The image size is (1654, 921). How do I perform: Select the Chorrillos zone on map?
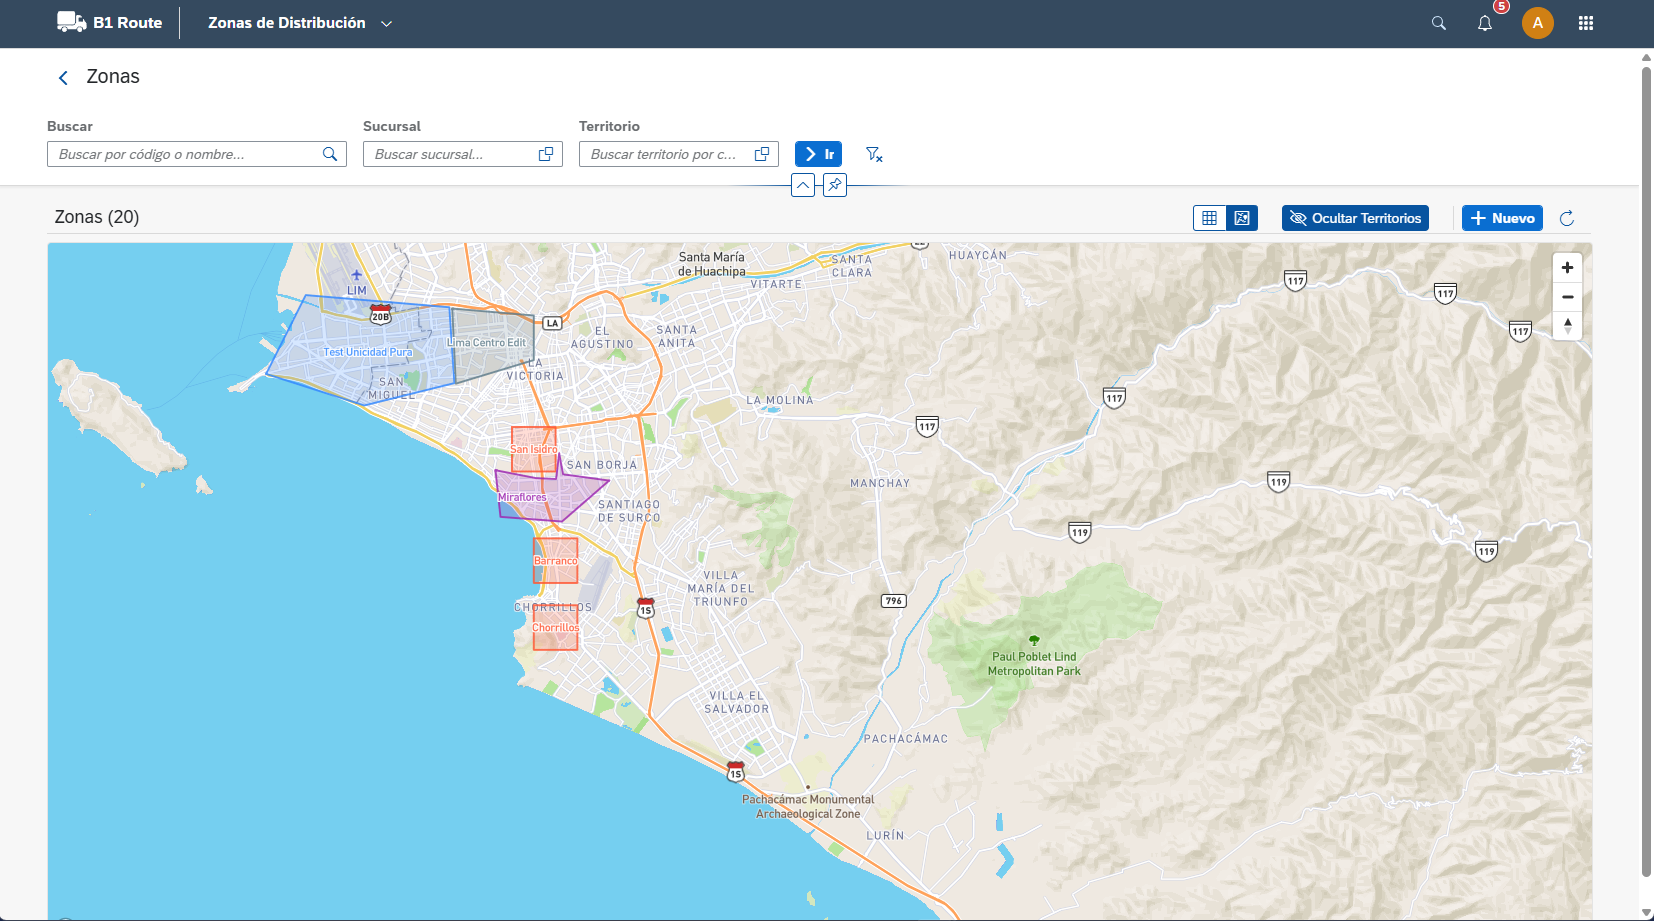[x=555, y=628]
